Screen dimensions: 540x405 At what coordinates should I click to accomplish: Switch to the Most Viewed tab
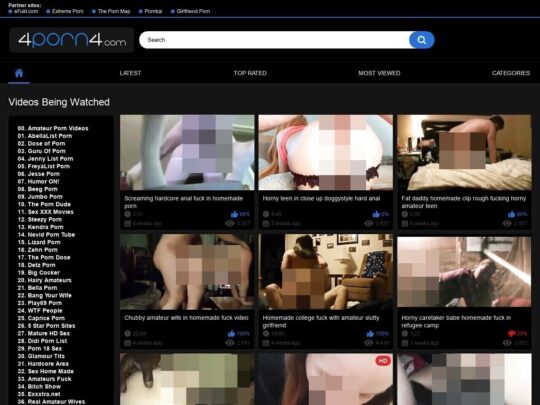379,73
